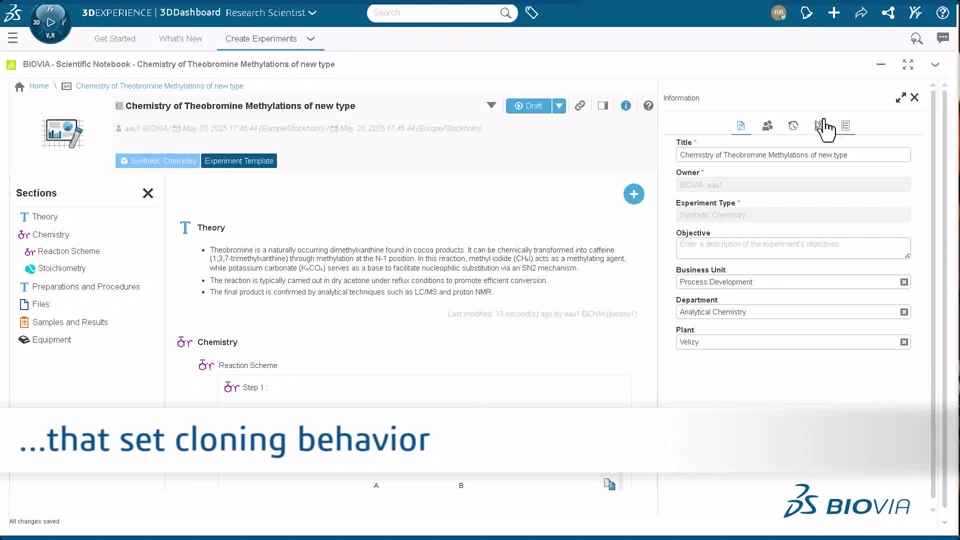Select Preparations and Procedures section
Image resolution: width=960 pixels, height=540 pixels.
pos(86,287)
